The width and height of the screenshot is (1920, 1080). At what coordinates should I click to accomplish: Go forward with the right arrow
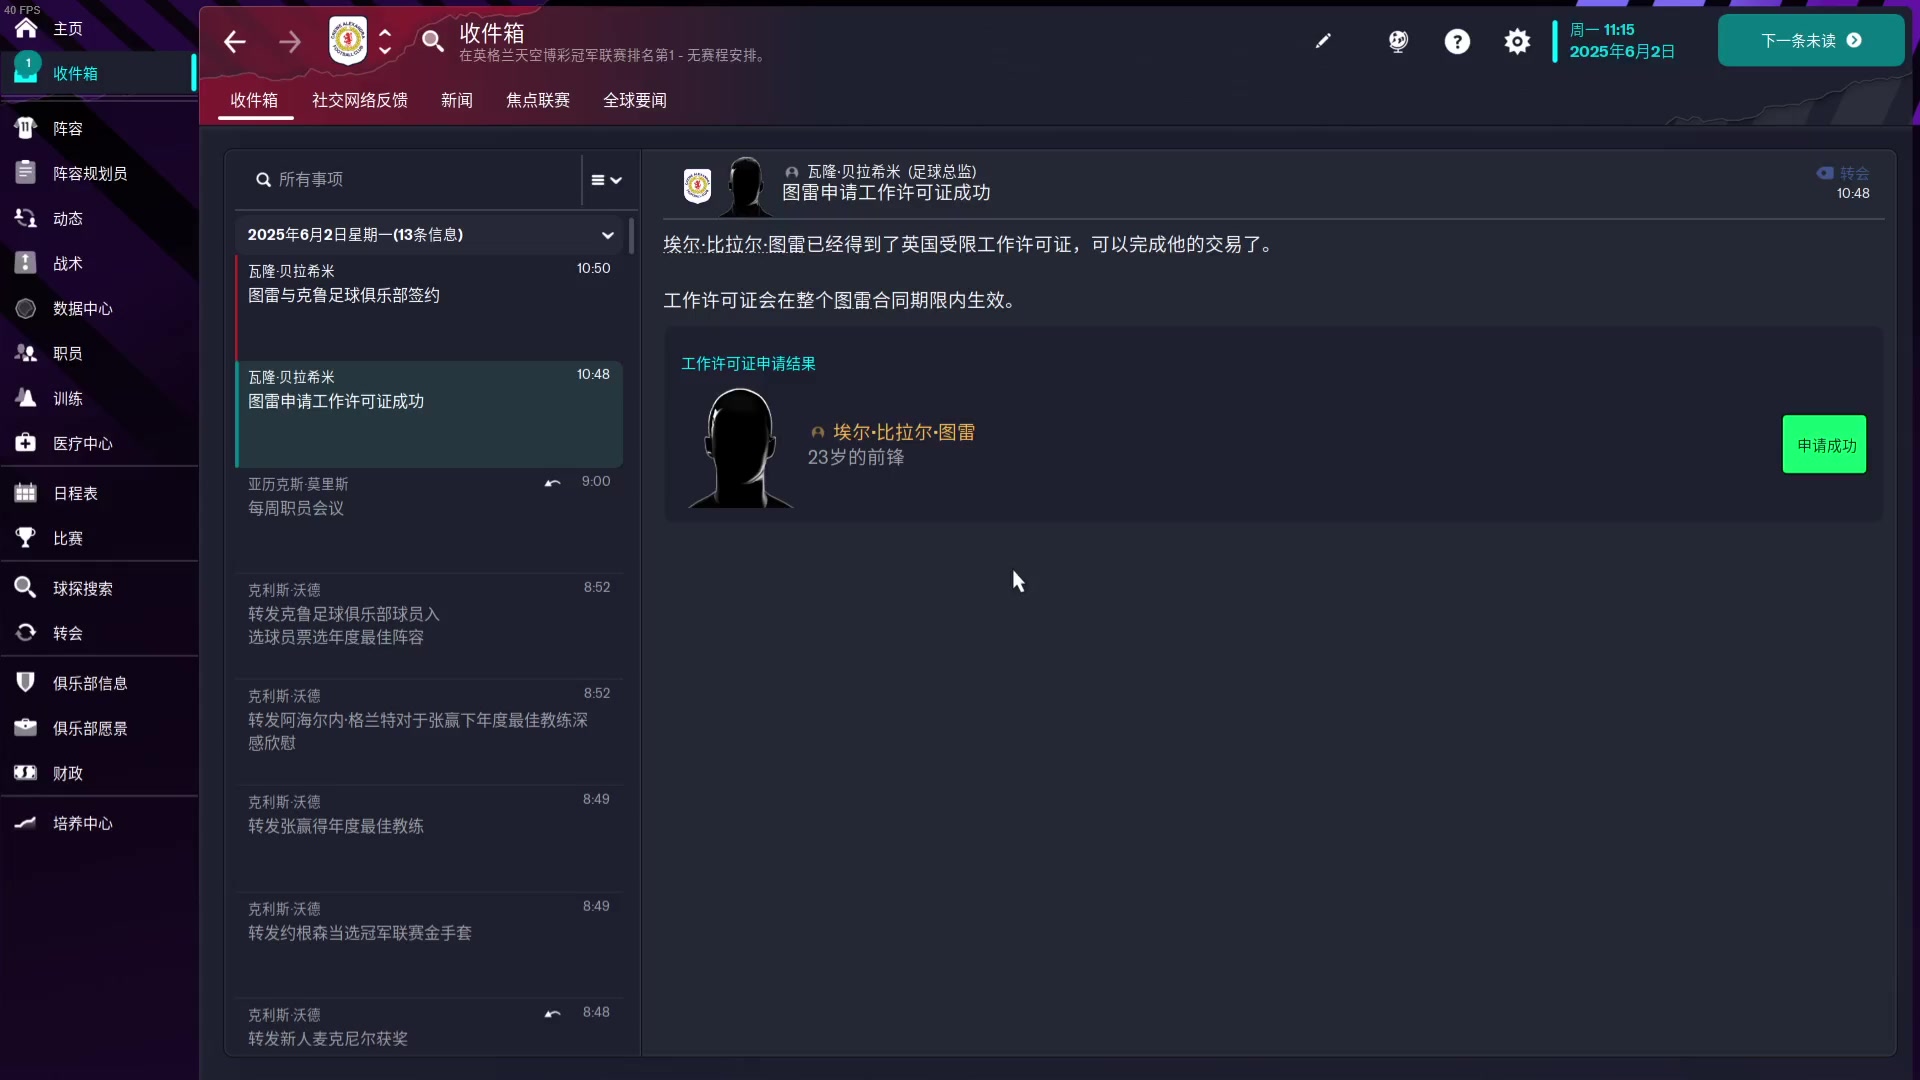290,41
